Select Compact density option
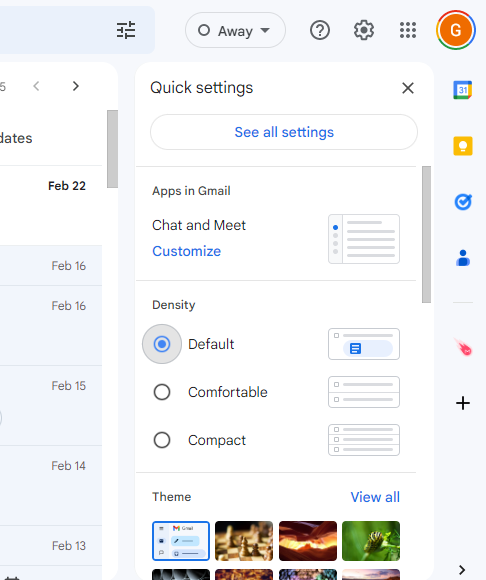The width and height of the screenshot is (486, 580). [x=162, y=440]
